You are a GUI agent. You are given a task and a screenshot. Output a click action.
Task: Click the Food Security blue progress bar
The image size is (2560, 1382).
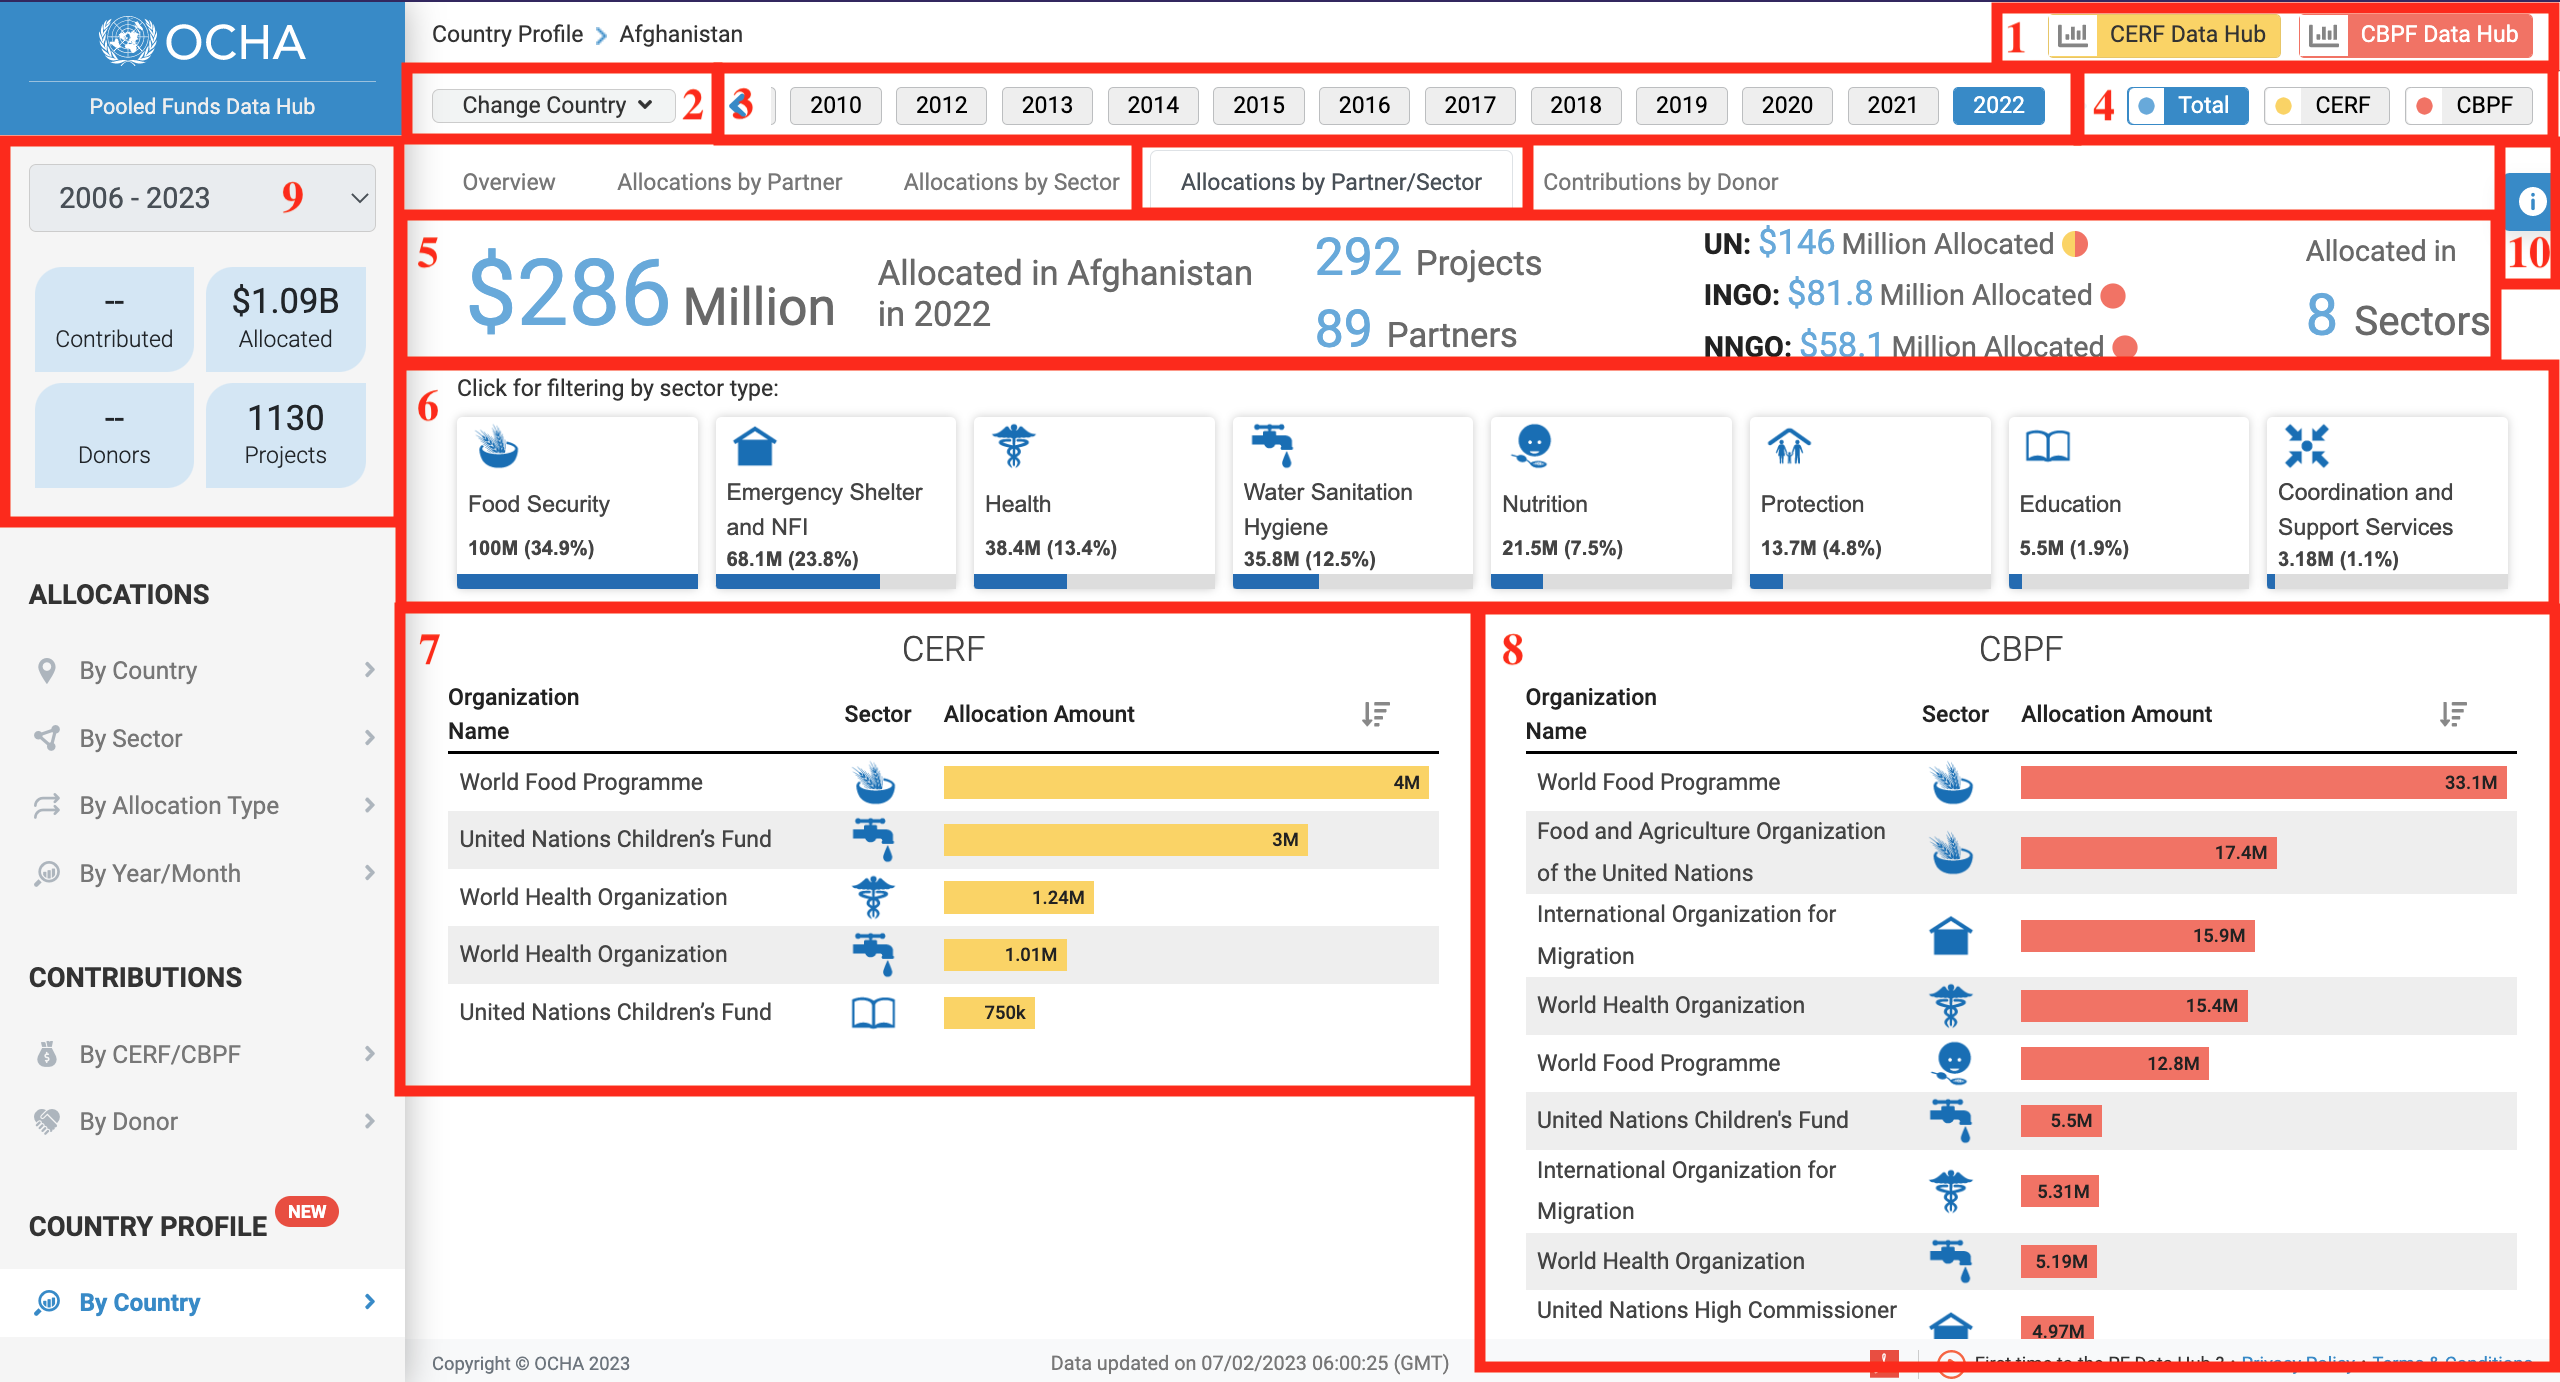click(x=577, y=581)
